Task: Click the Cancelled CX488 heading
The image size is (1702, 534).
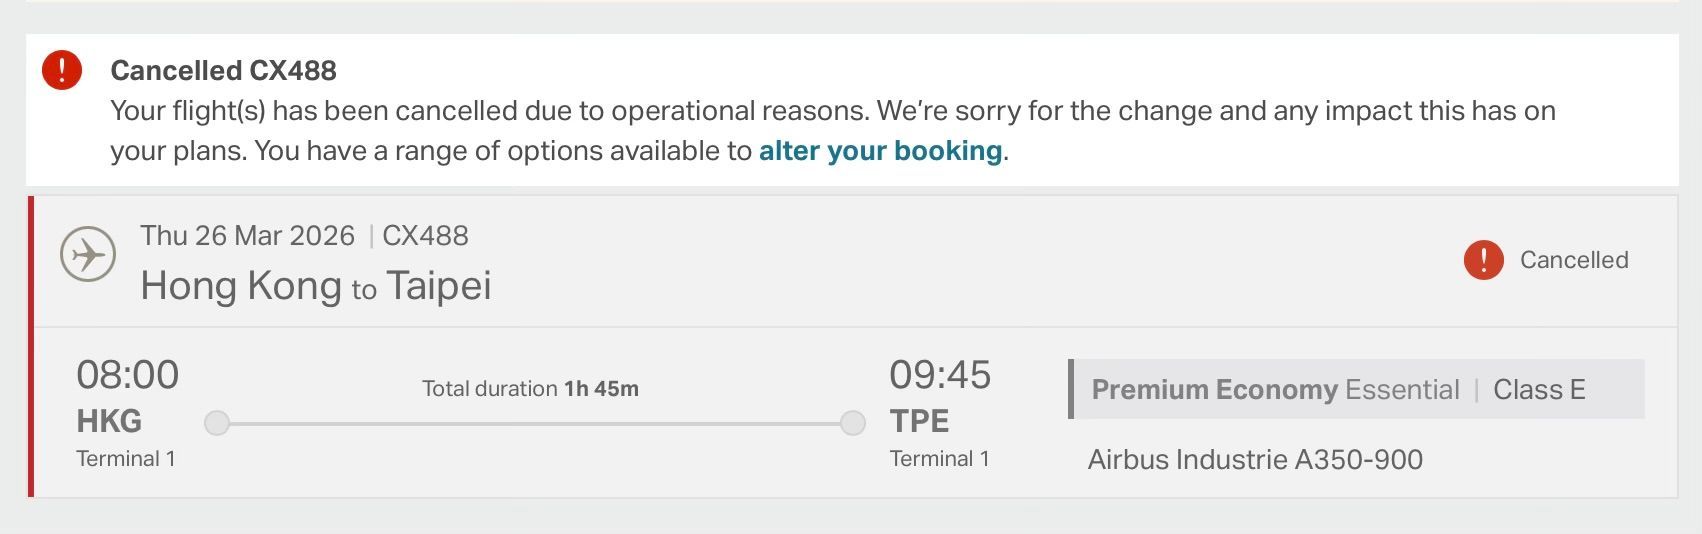Action: pos(223,71)
